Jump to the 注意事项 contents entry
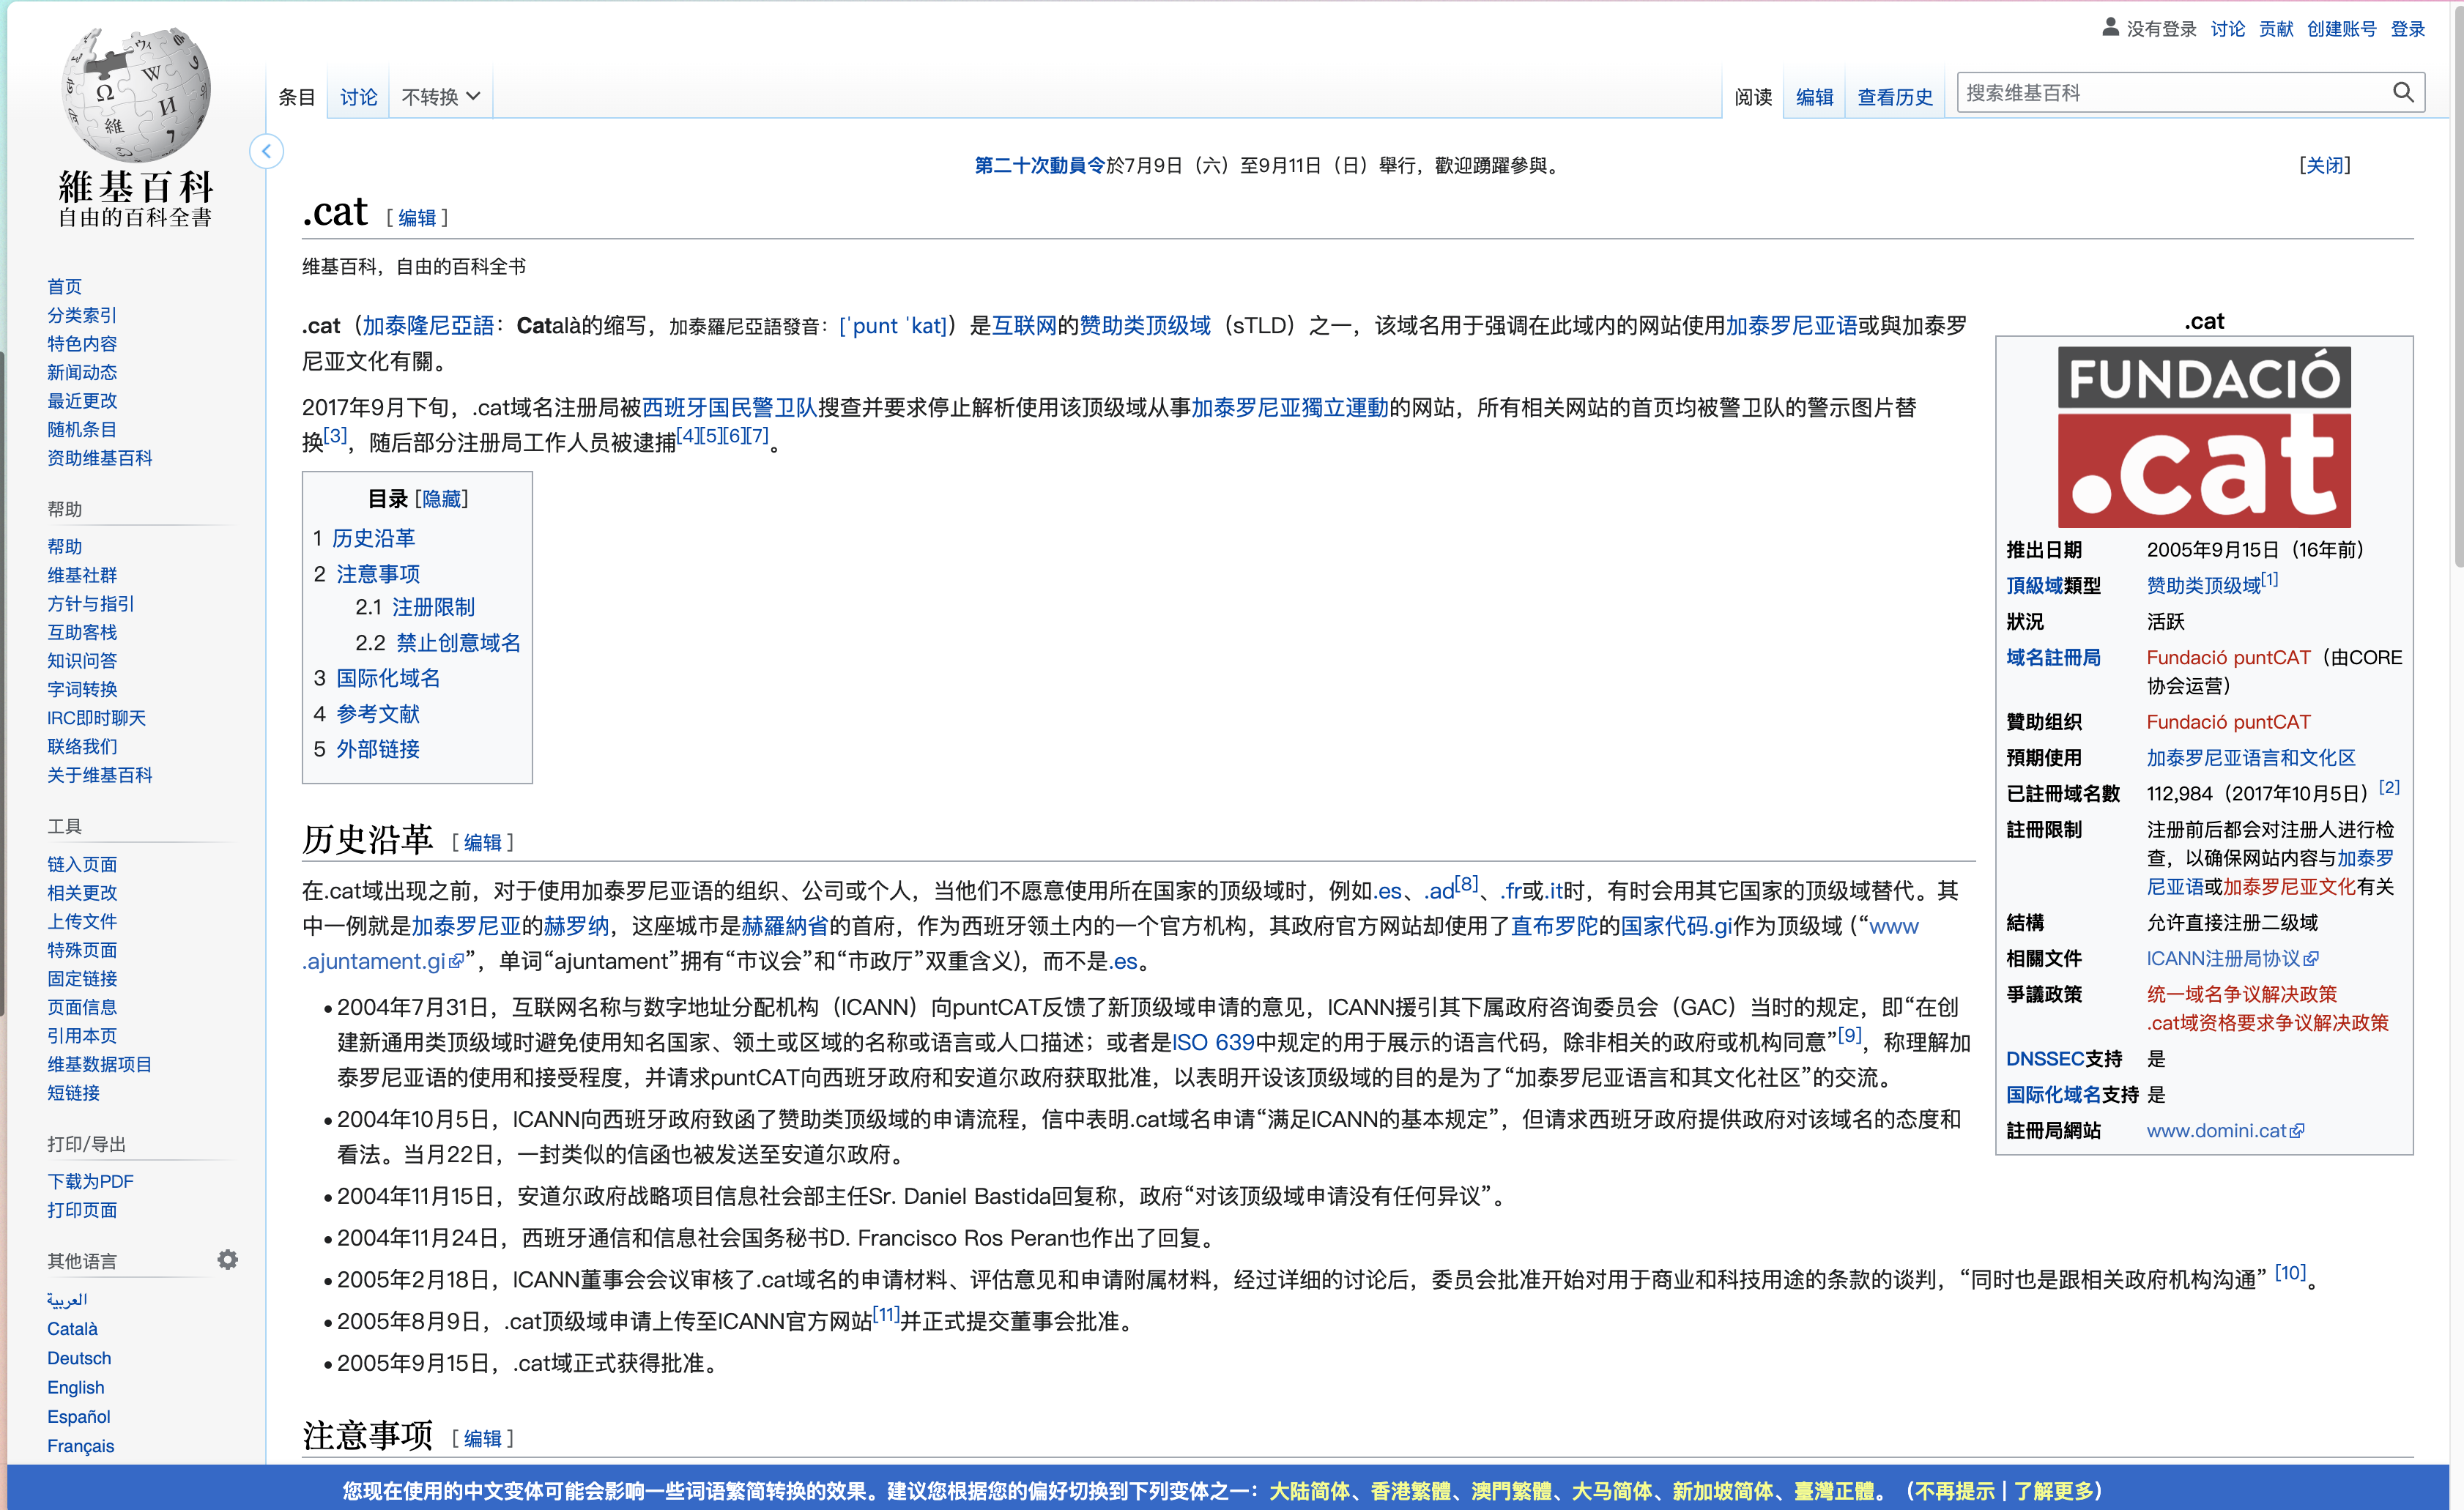This screenshot has height=1510, width=2464. tap(378, 574)
